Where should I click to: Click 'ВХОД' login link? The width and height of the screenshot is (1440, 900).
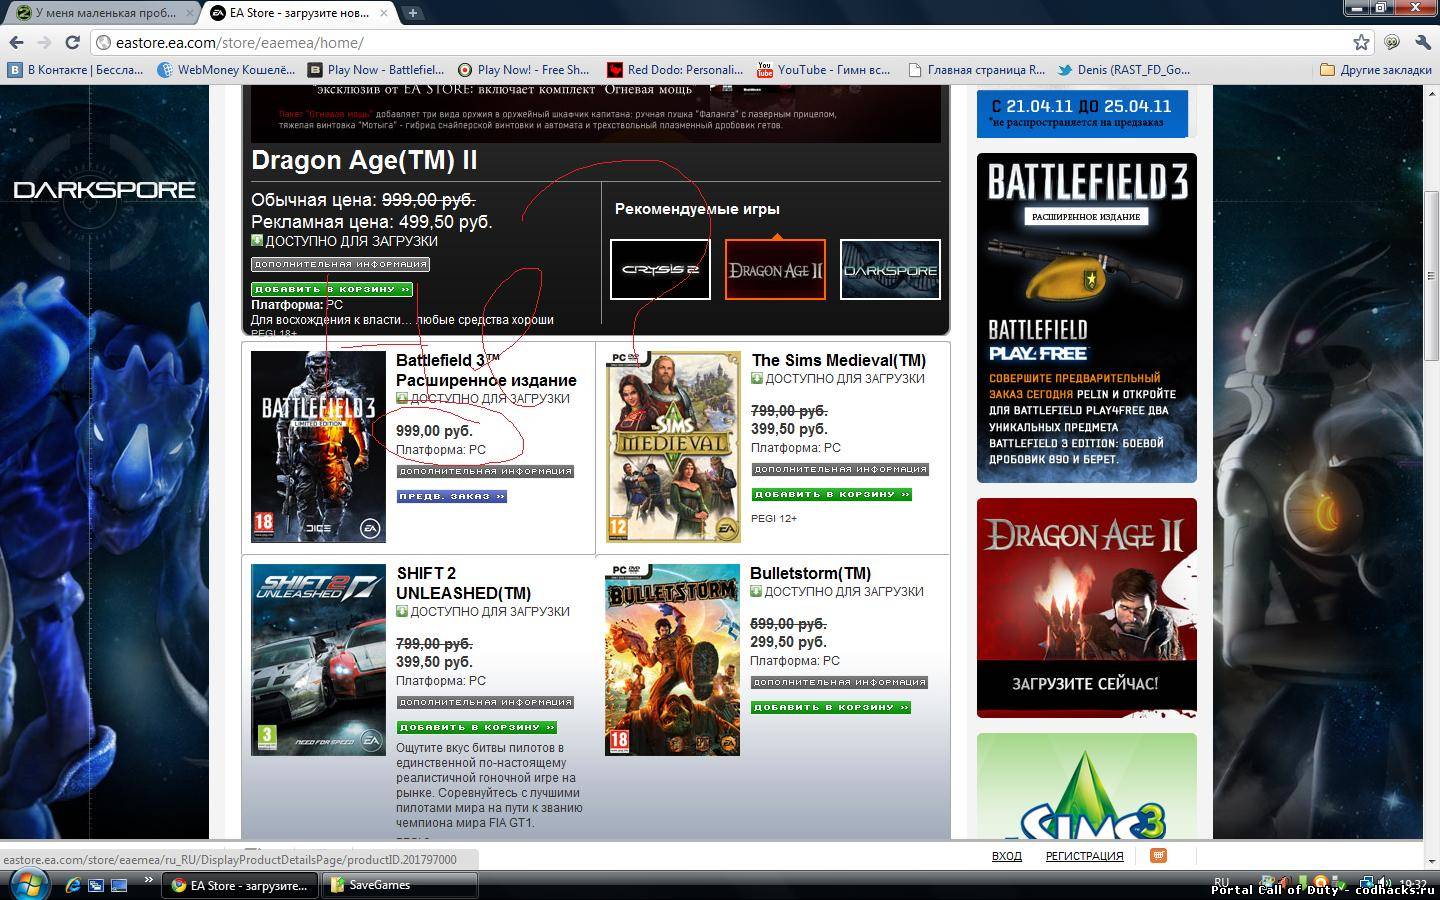coord(1007,856)
